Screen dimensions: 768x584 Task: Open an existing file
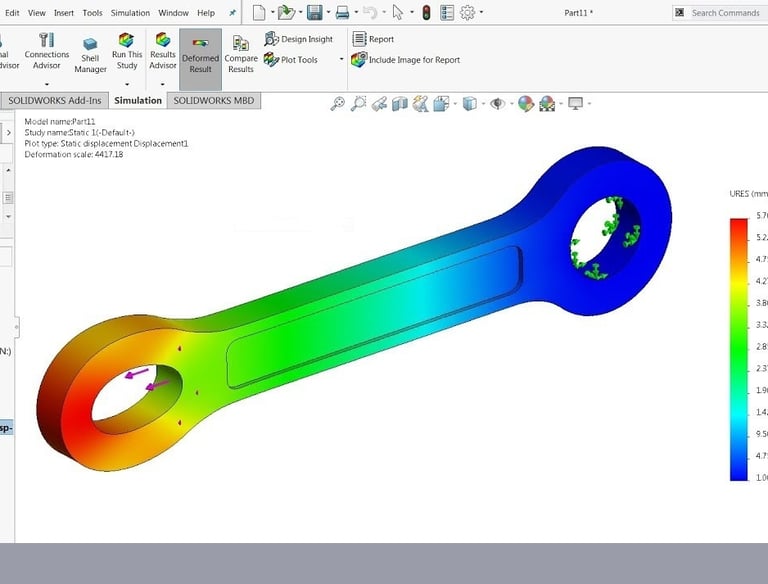pos(286,13)
